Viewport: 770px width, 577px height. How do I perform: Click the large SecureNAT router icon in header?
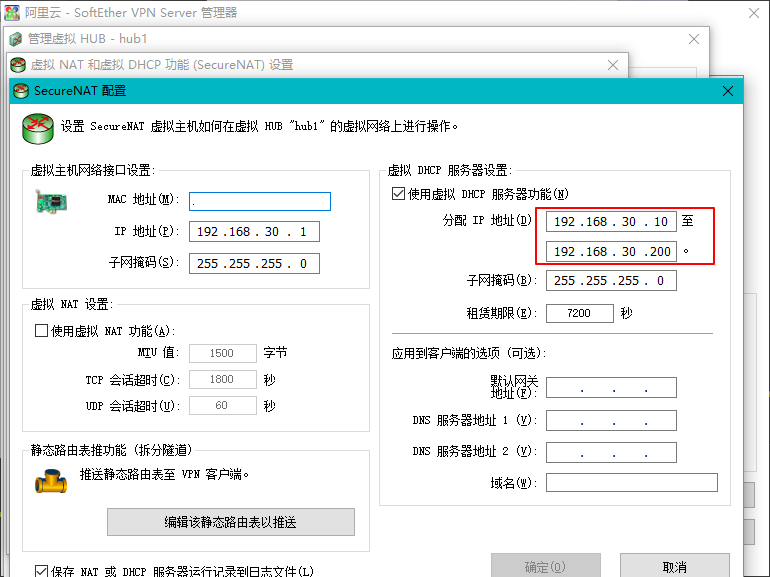click(x=37, y=129)
